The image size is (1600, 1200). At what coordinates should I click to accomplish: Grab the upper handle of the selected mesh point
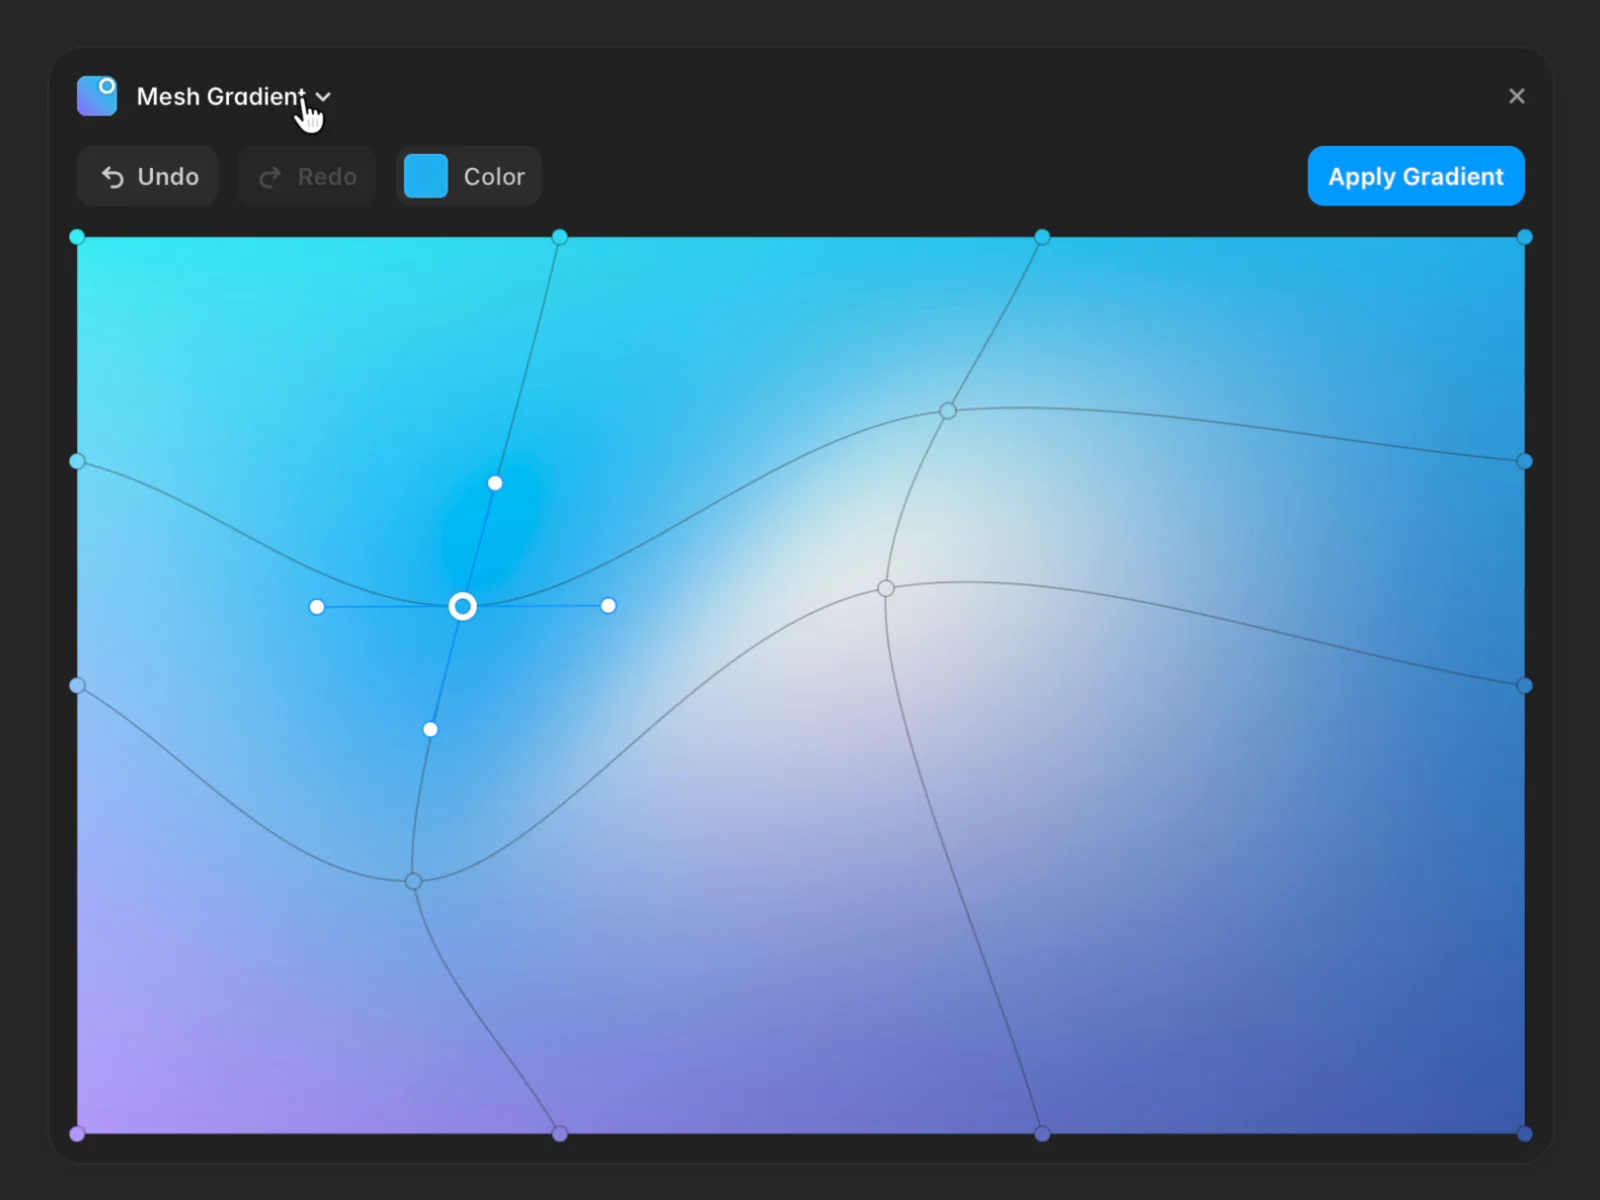tap(495, 483)
